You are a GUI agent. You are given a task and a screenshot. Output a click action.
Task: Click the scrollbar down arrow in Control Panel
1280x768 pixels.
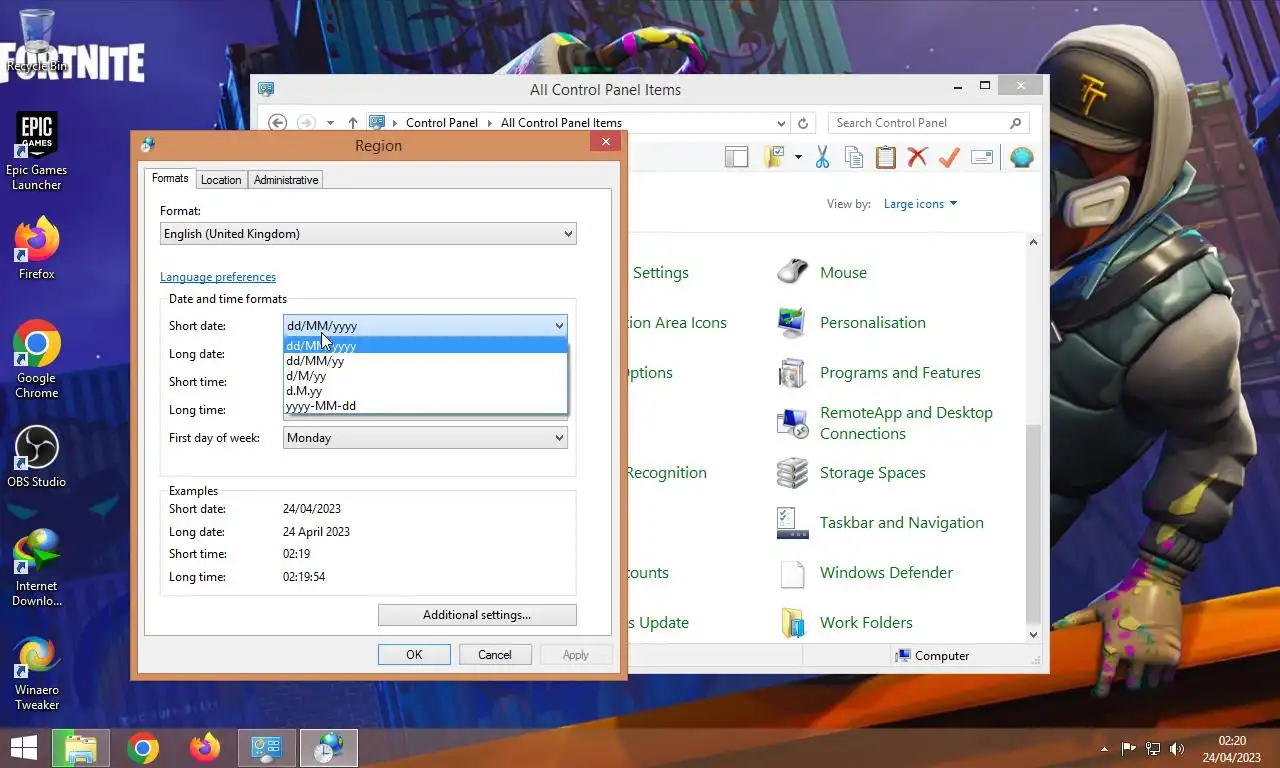point(1034,634)
